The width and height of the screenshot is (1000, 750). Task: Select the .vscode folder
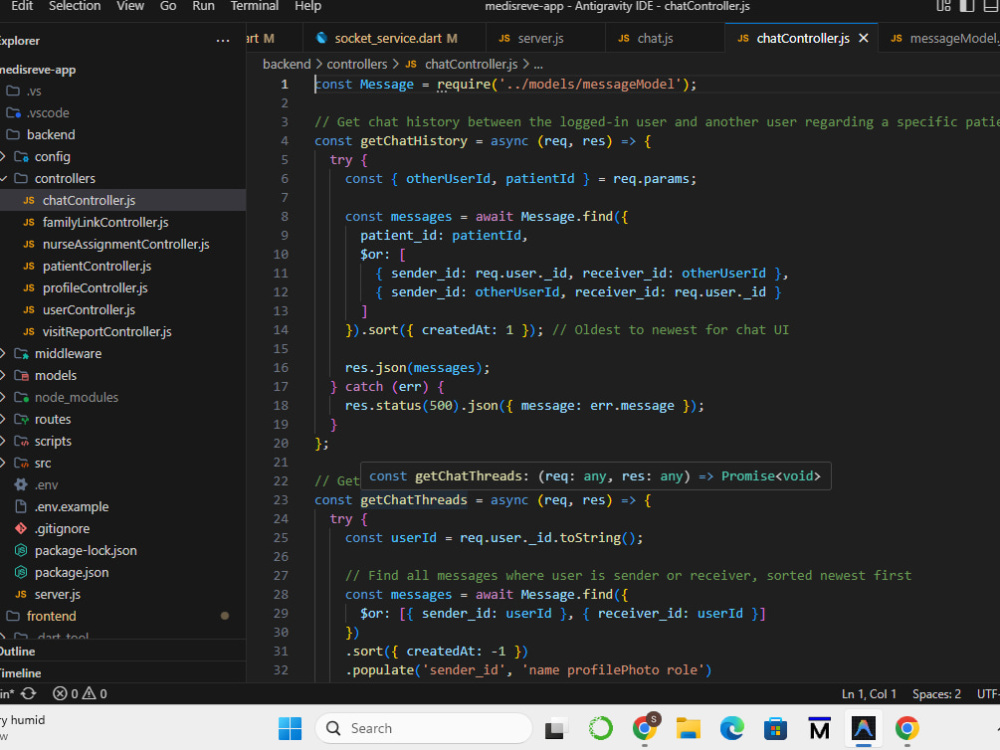(122, 113)
